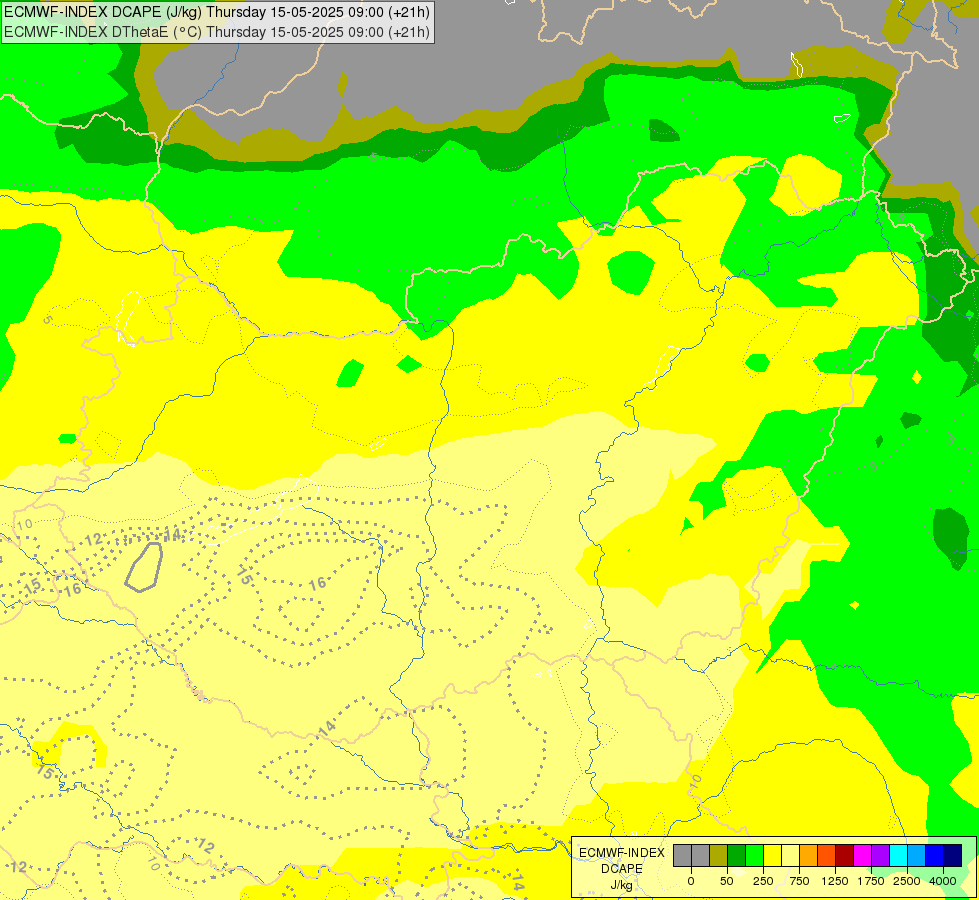Click the '0' legend scale label
The height and width of the screenshot is (900, 979).
(x=691, y=881)
